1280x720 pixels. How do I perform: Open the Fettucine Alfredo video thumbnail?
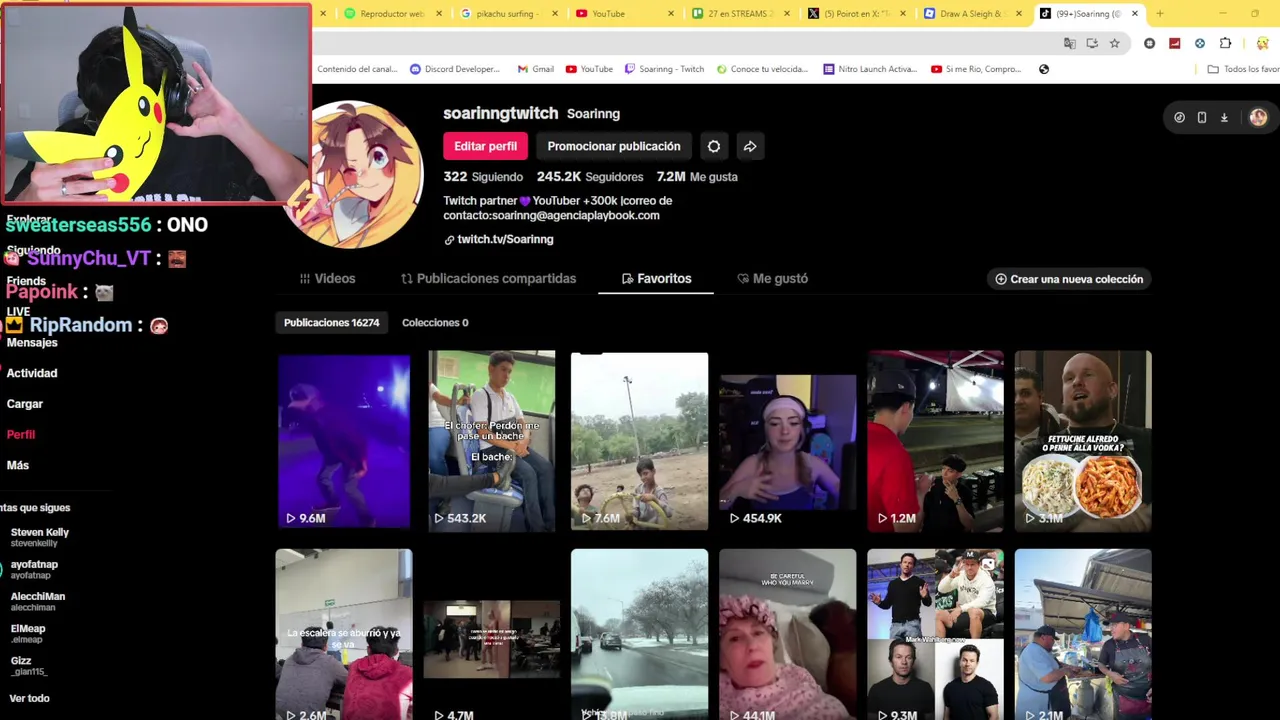coord(1083,440)
